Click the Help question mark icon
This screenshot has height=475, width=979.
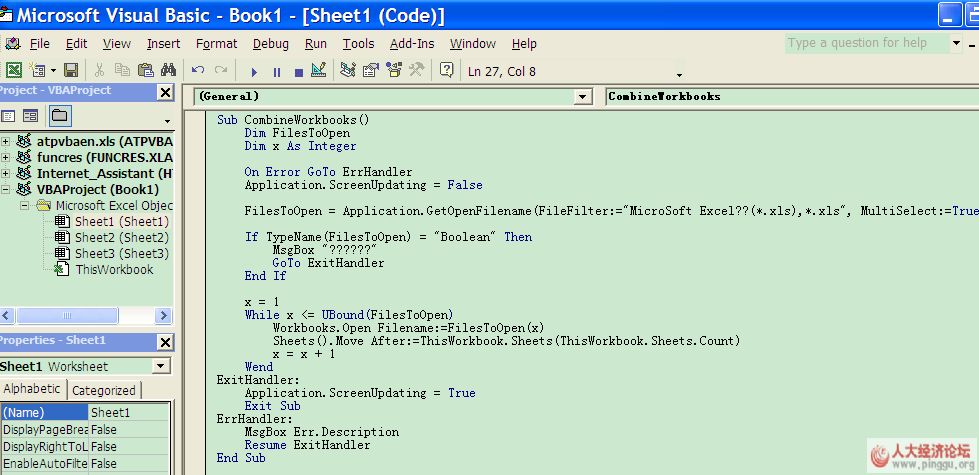446,70
